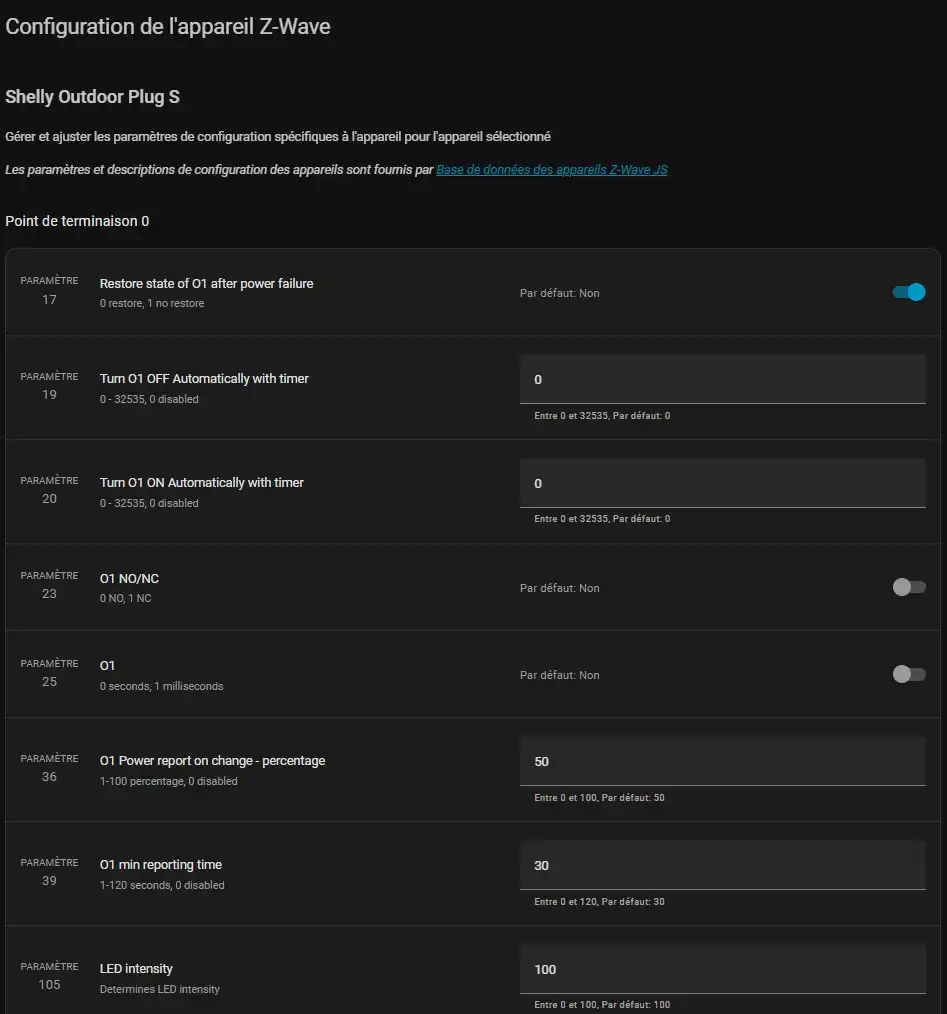Edit the LED intensity value field
The image size is (947, 1014).
[x=722, y=970]
